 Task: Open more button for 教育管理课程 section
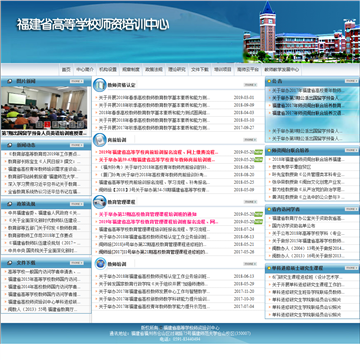pyautogui.click(x=250, y=202)
